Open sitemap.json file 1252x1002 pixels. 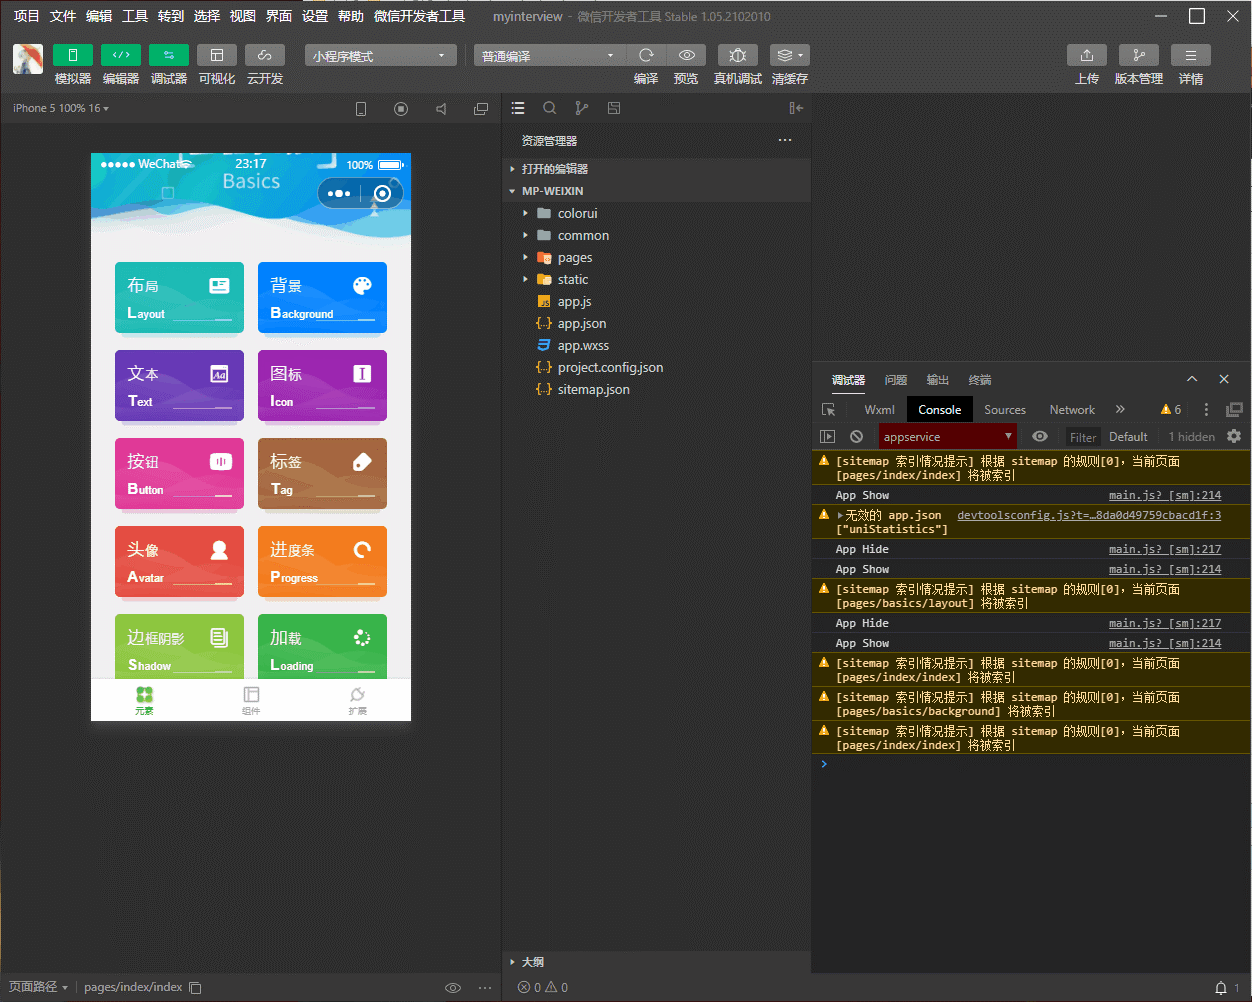(x=656, y=389)
